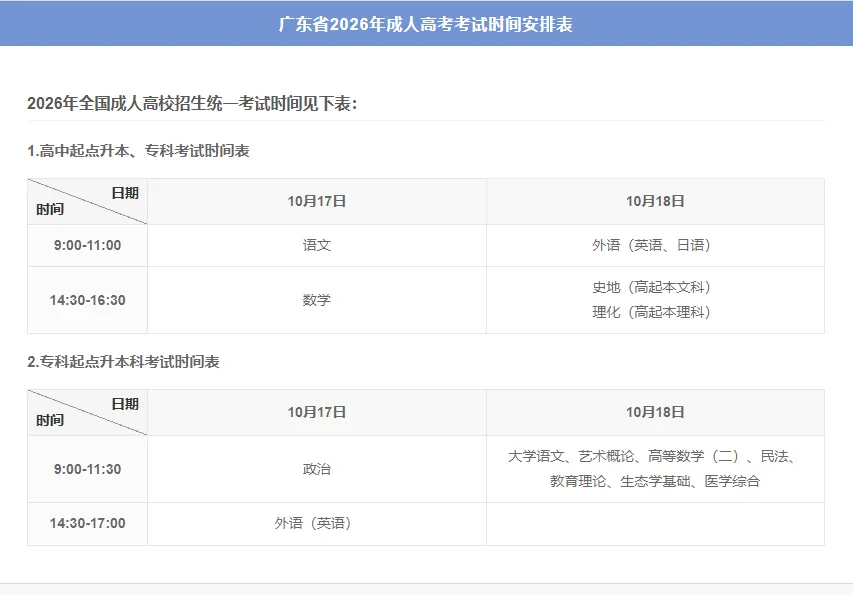Click the 14:30-17:00 time cell

pos(88,523)
